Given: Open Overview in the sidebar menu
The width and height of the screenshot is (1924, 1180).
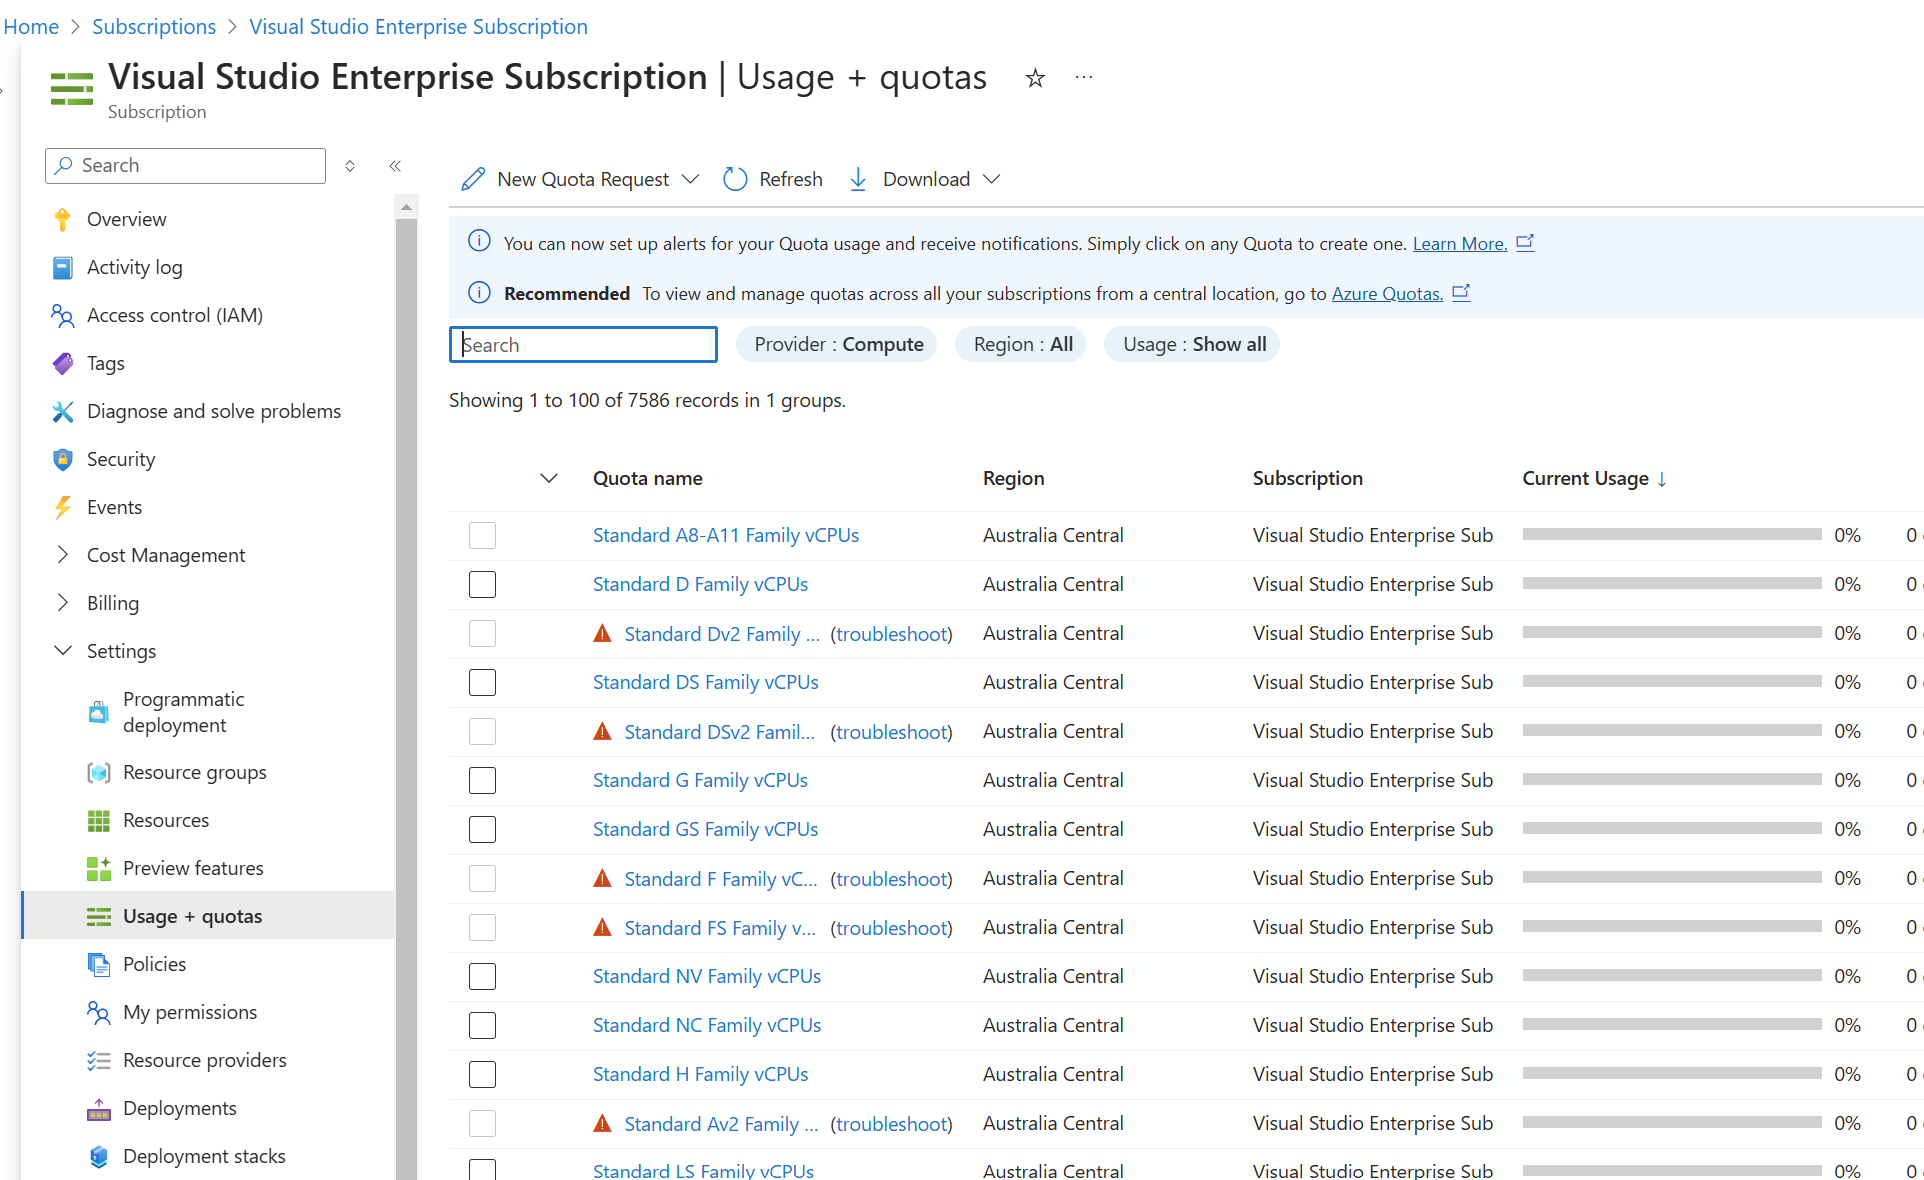Looking at the screenshot, I should (x=126, y=219).
